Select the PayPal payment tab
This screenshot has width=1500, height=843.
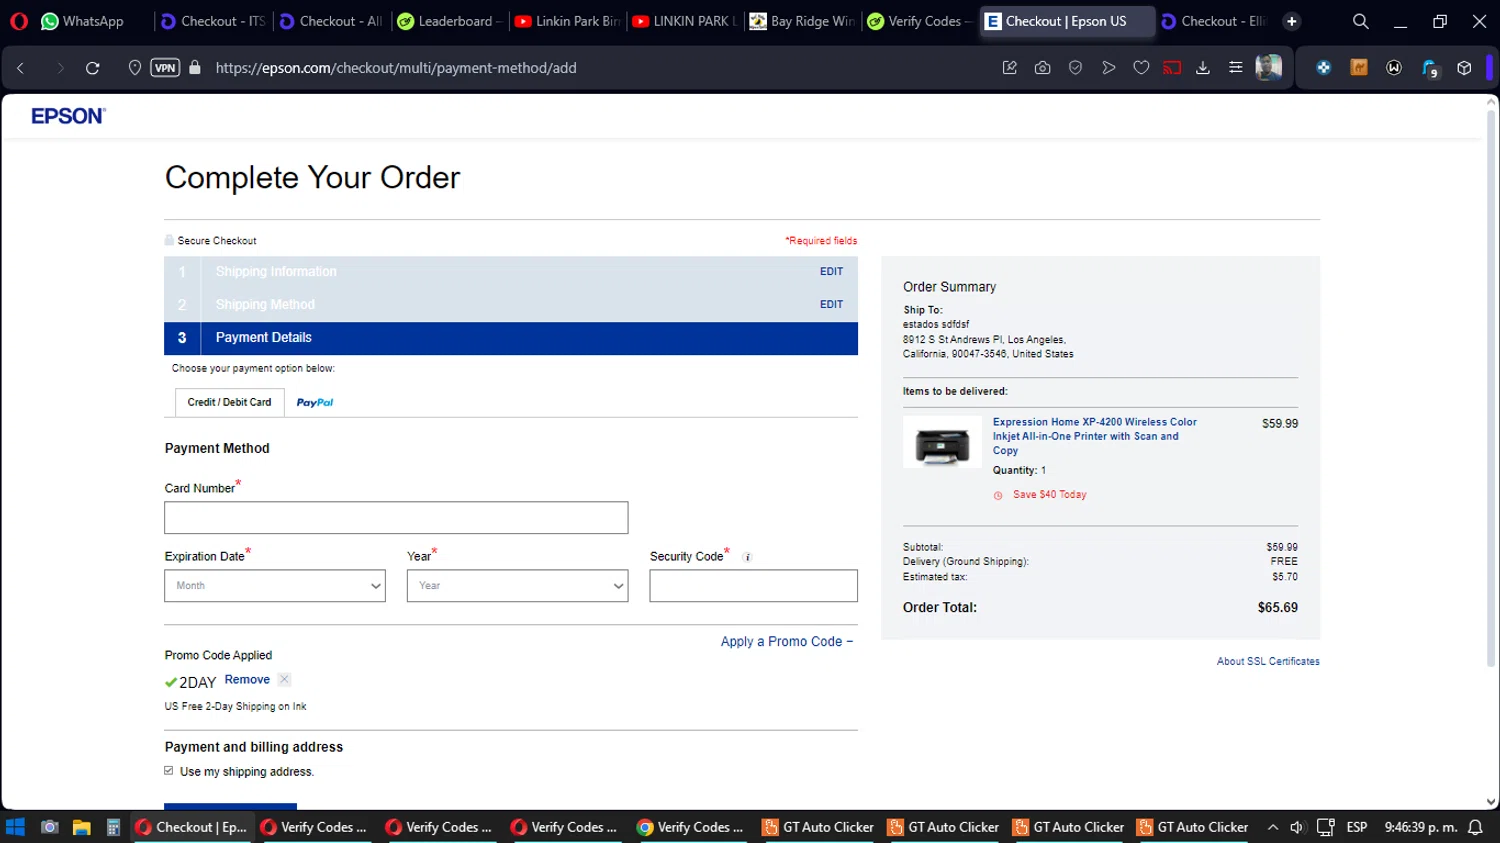point(315,402)
